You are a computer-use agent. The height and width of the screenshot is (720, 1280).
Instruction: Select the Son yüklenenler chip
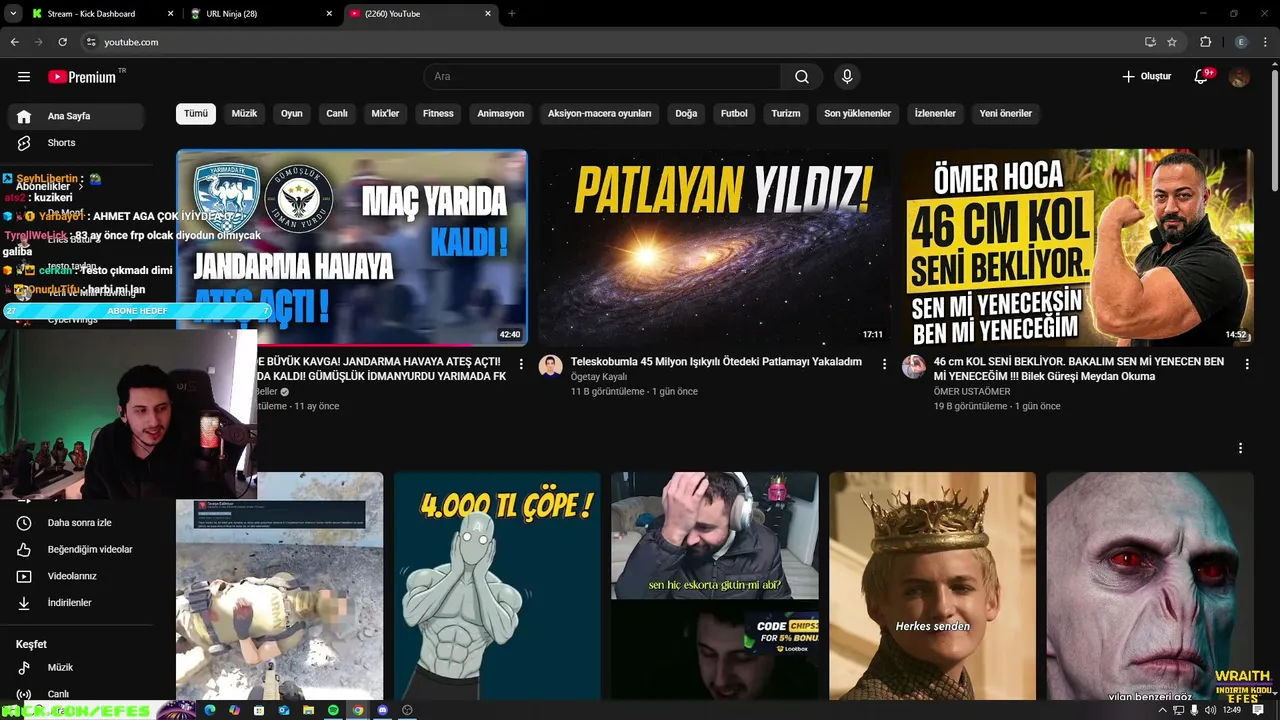pyautogui.click(x=858, y=114)
